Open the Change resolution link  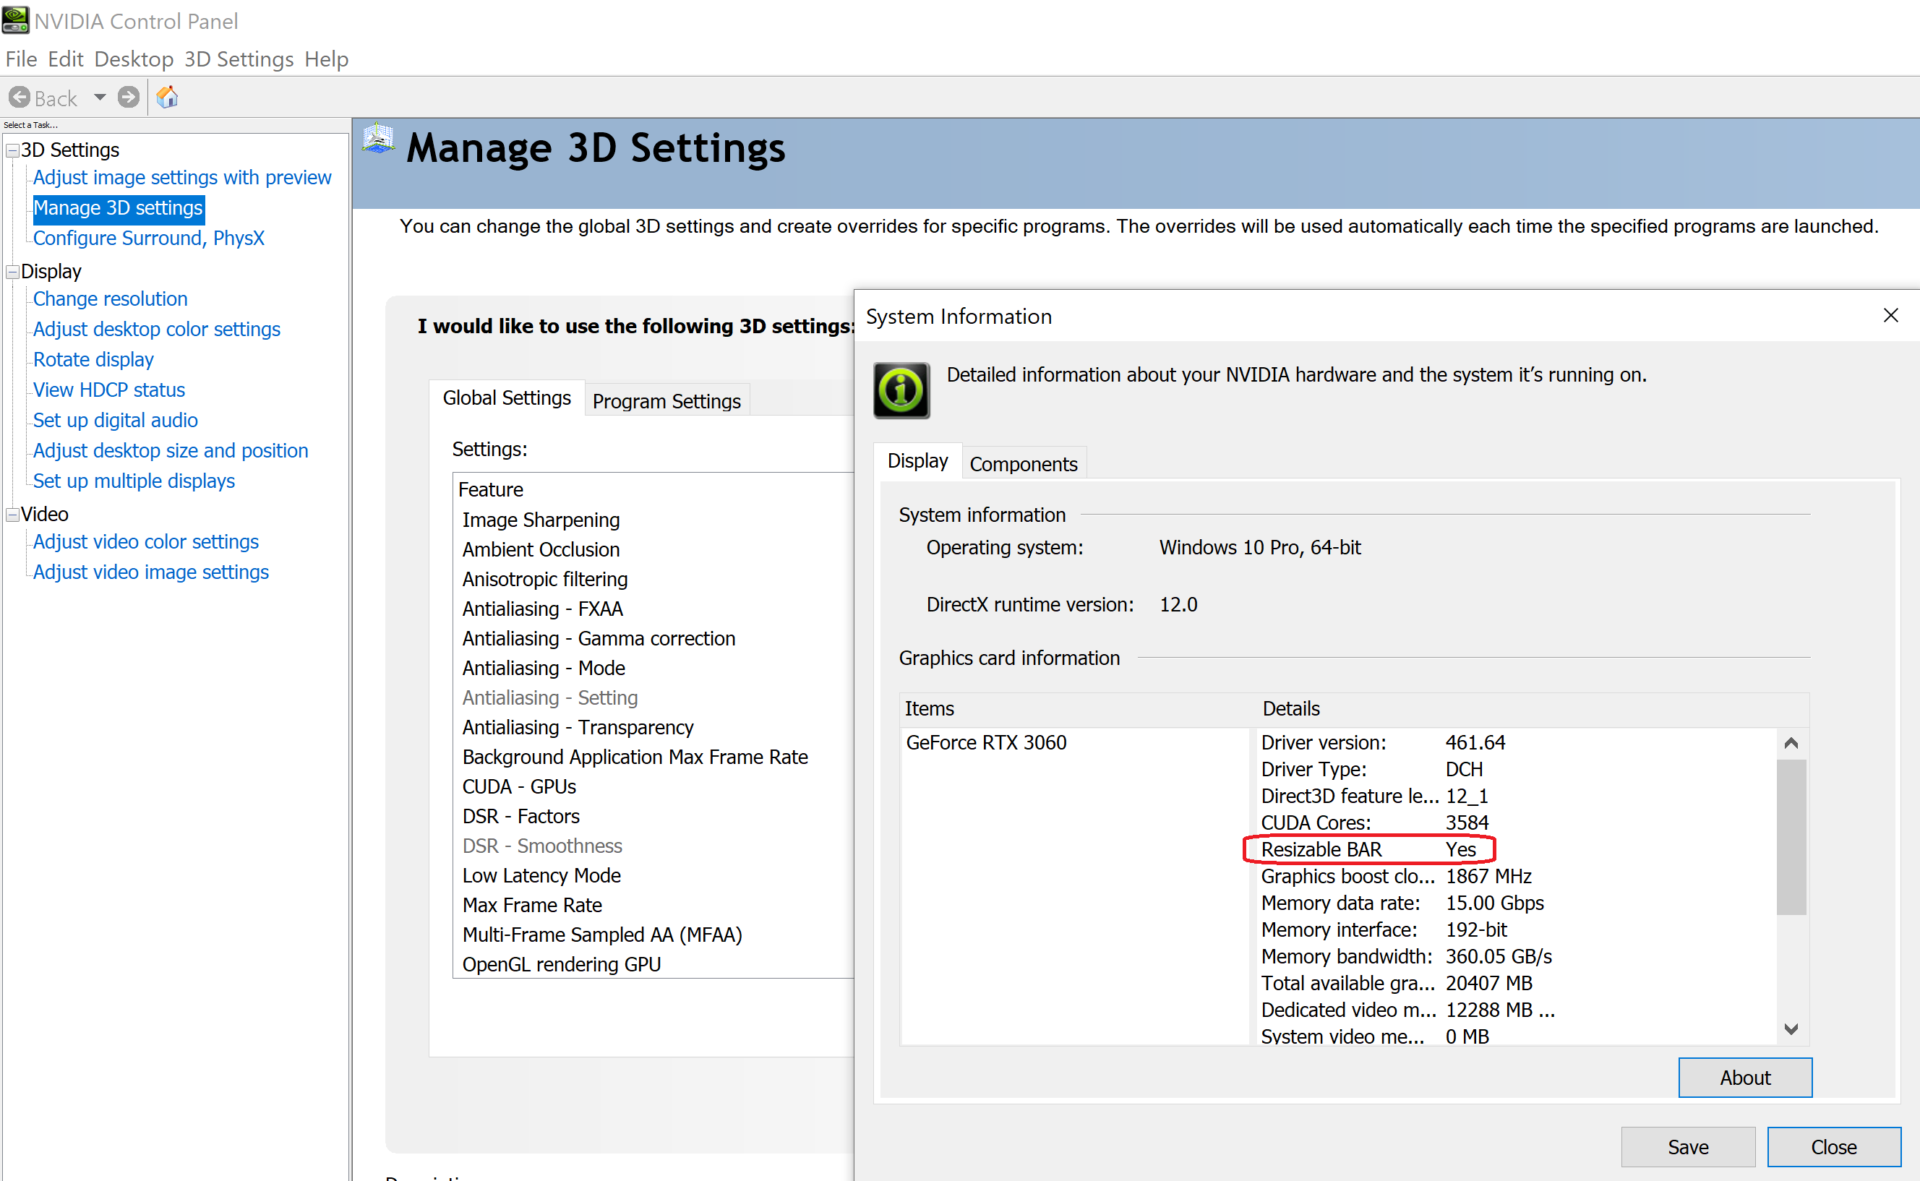(x=110, y=299)
